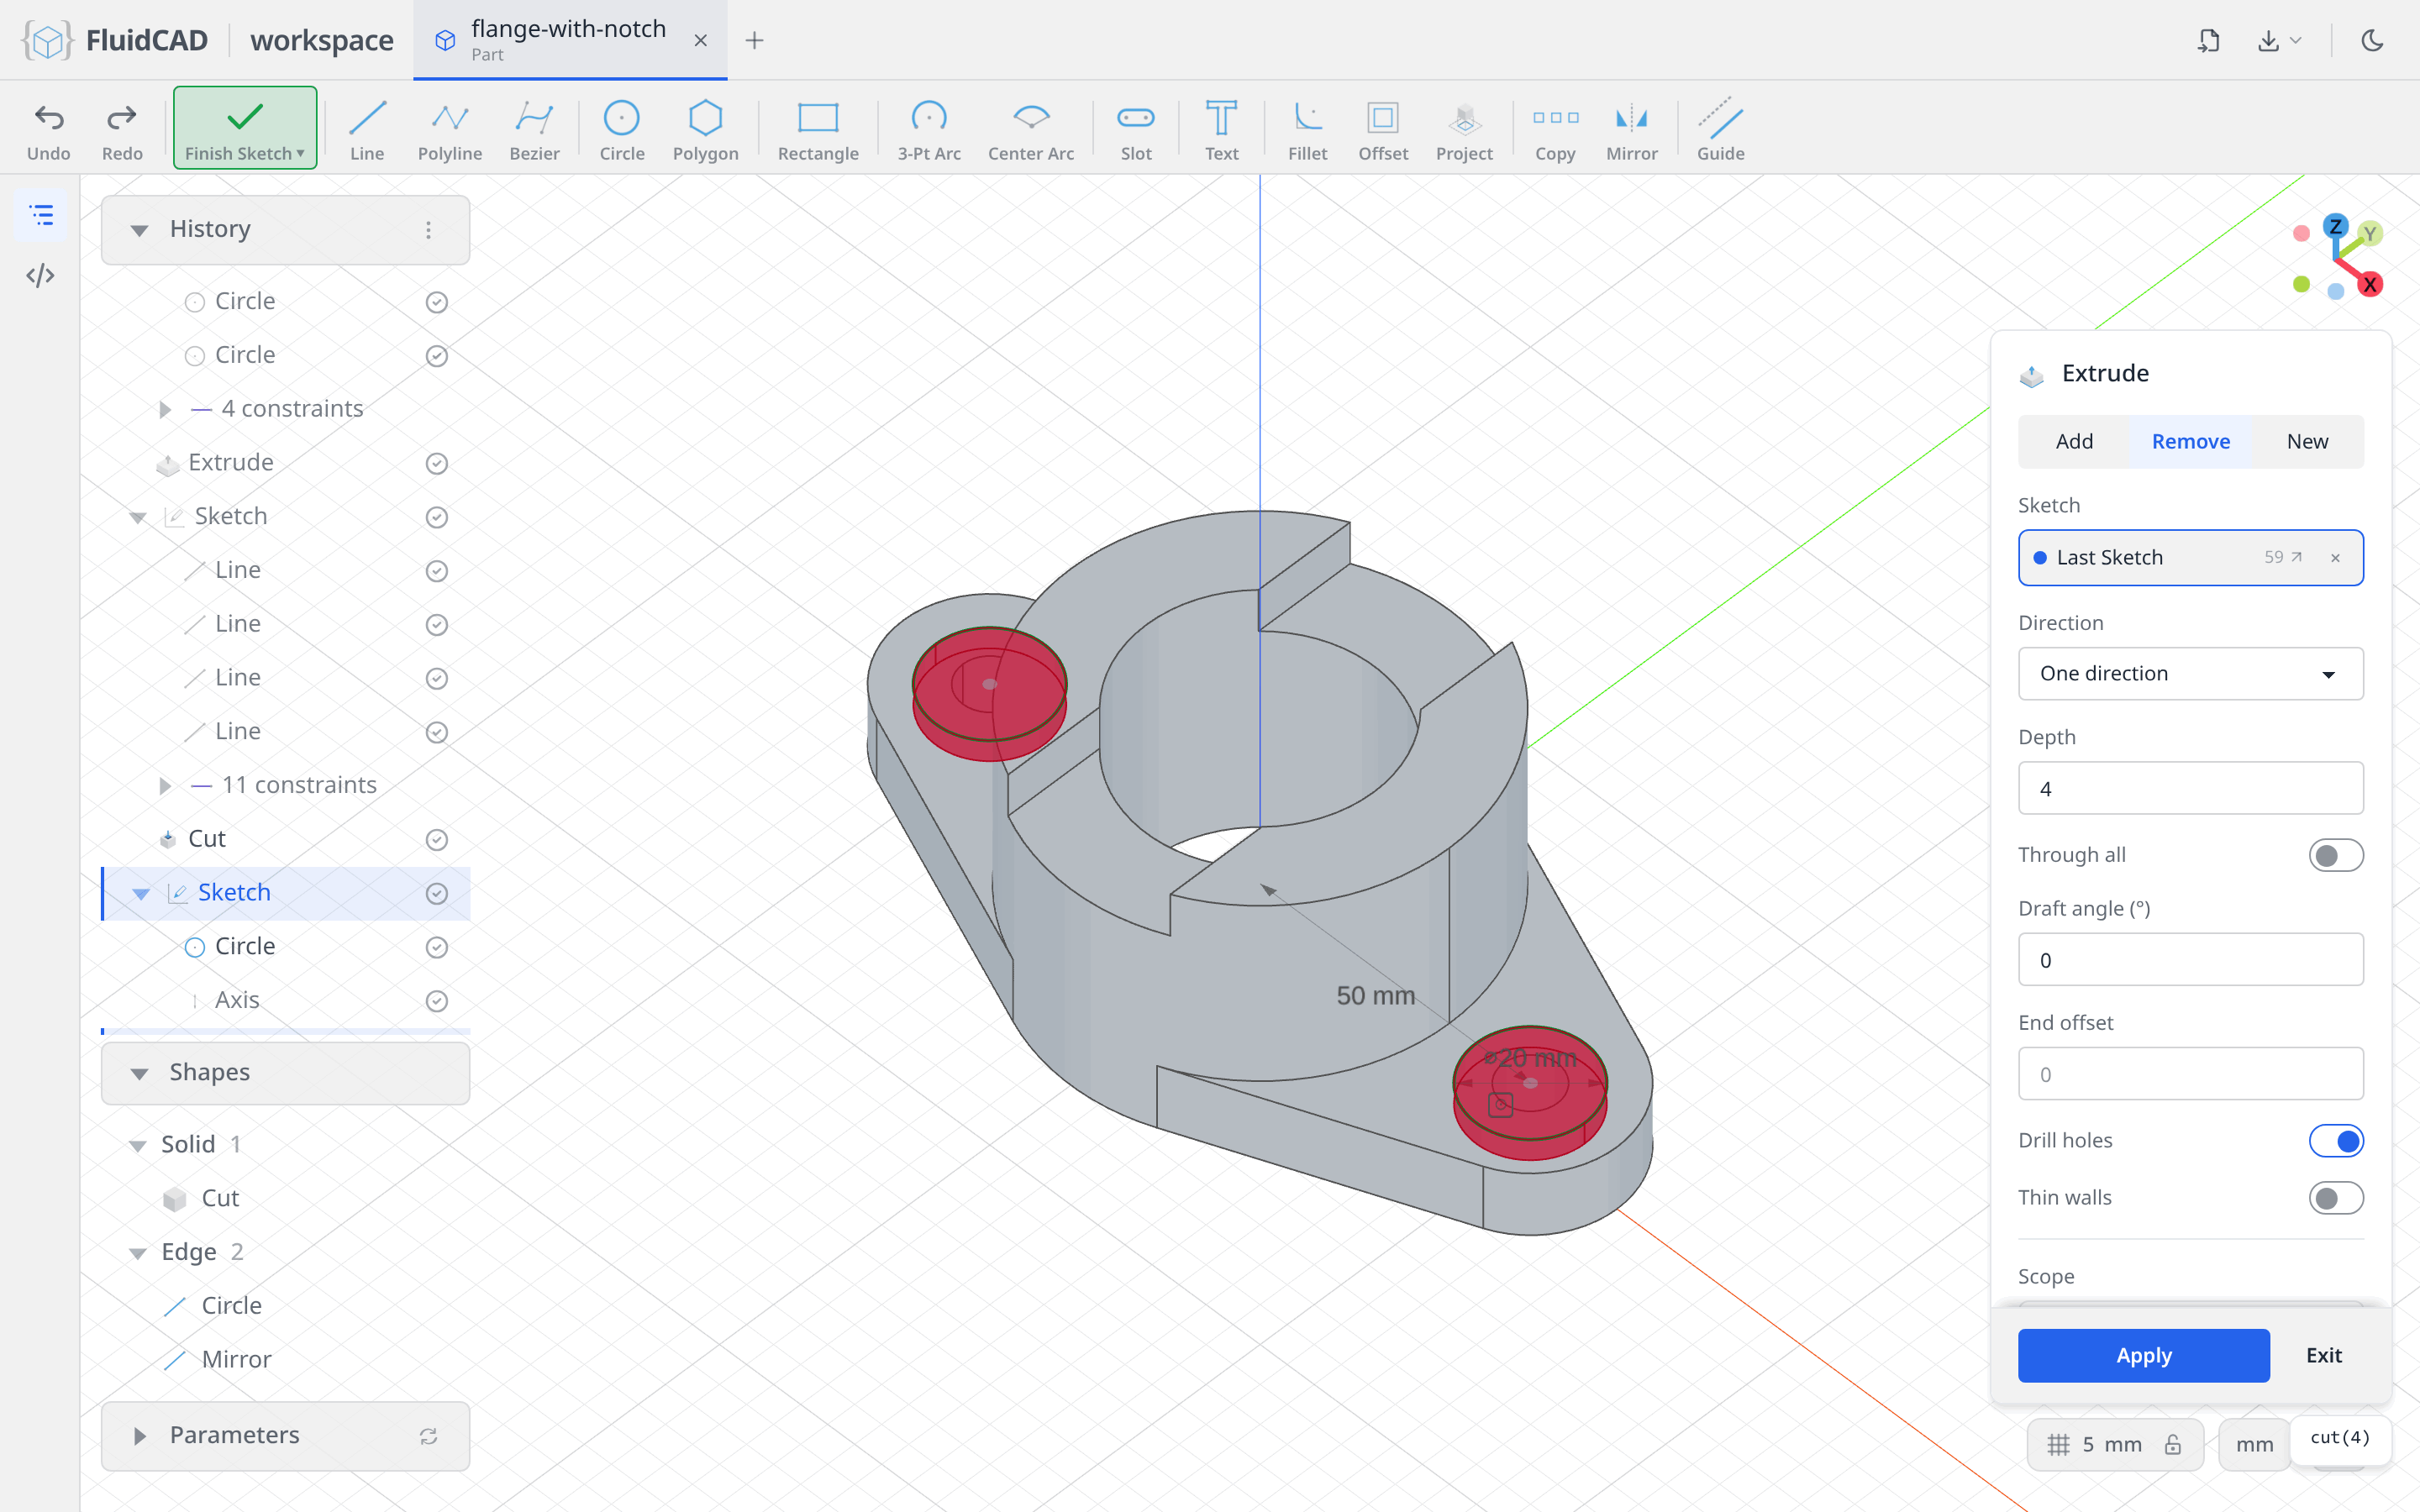Select the Bezier curve tool
This screenshot has height=1512, width=2420.
[534, 130]
